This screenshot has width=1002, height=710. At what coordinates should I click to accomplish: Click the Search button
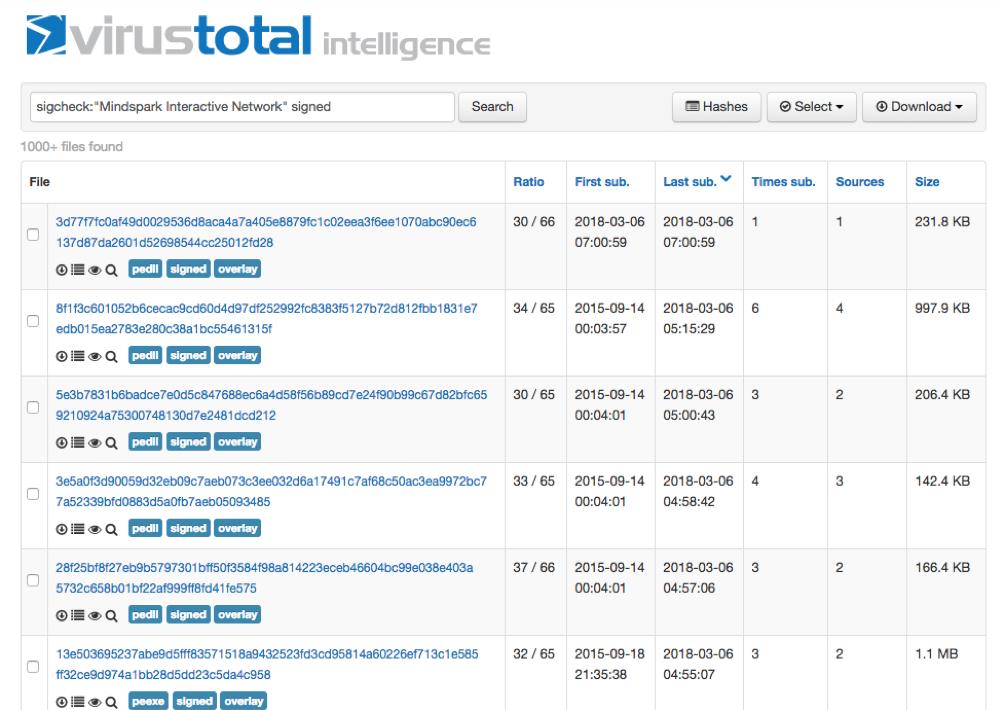point(492,107)
